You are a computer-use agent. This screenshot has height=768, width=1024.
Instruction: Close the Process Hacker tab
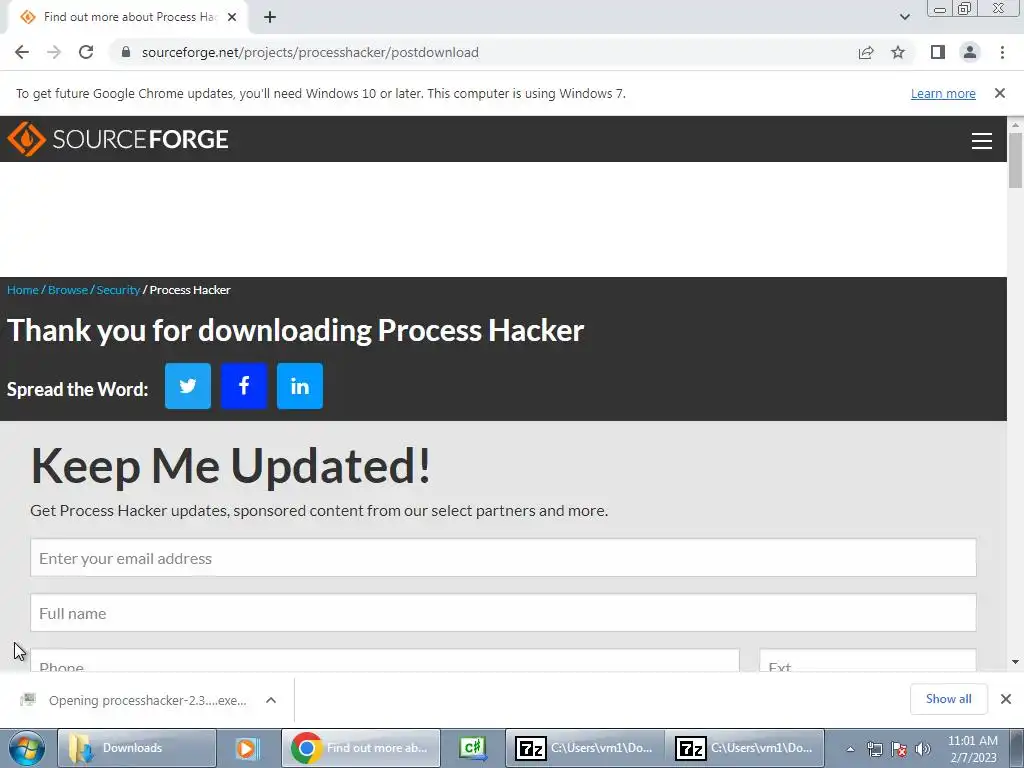232,17
